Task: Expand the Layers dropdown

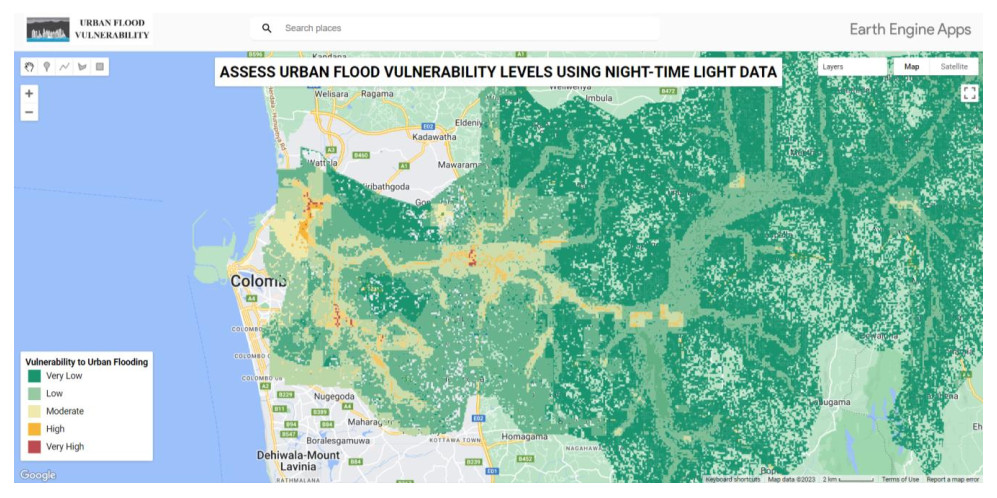Action: pos(850,67)
